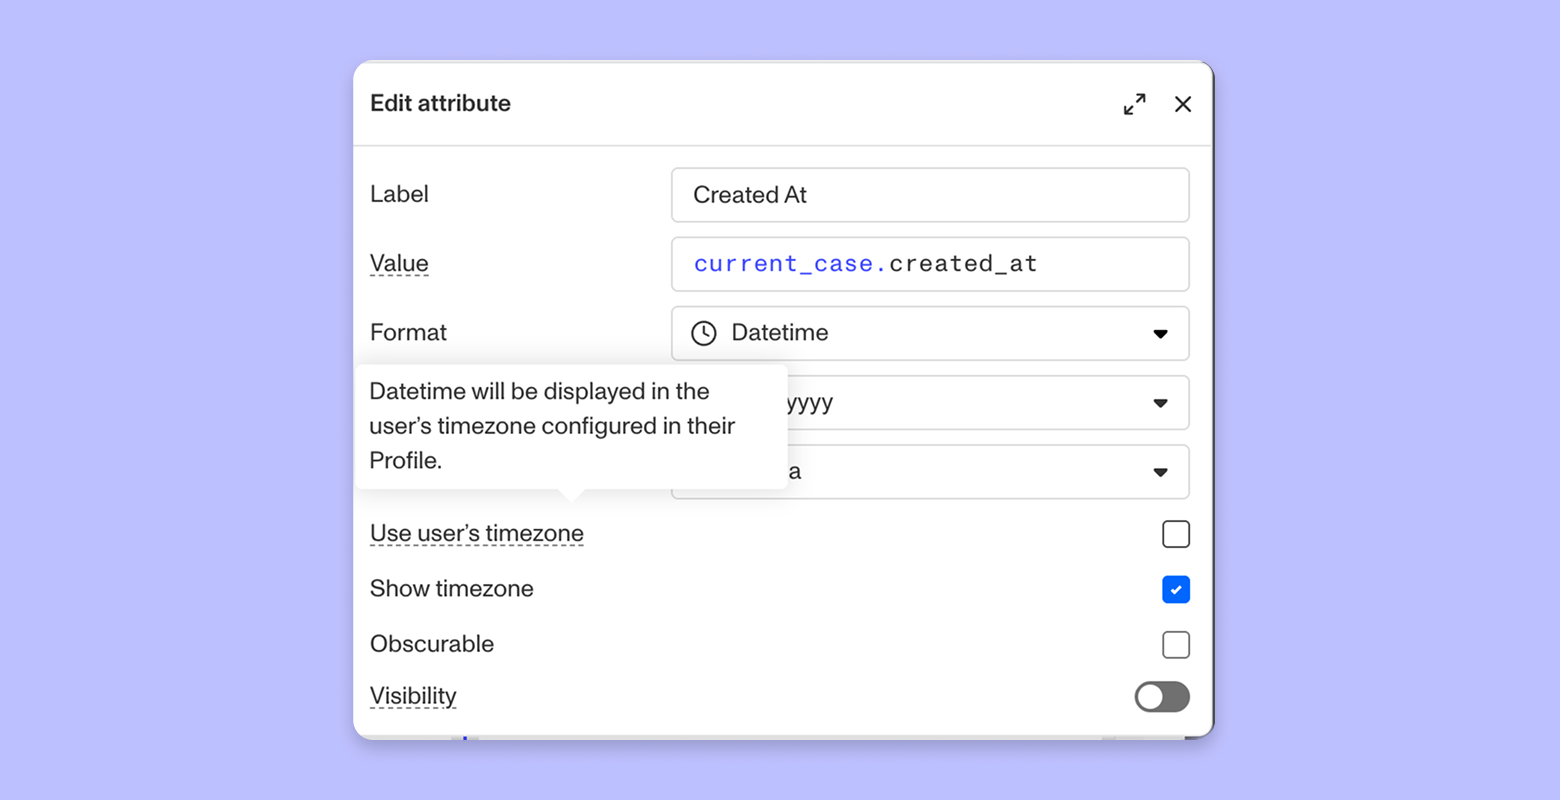
Task: Expand the Edit attribute dialog to fullscreen
Action: pyautogui.click(x=1134, y=104)
